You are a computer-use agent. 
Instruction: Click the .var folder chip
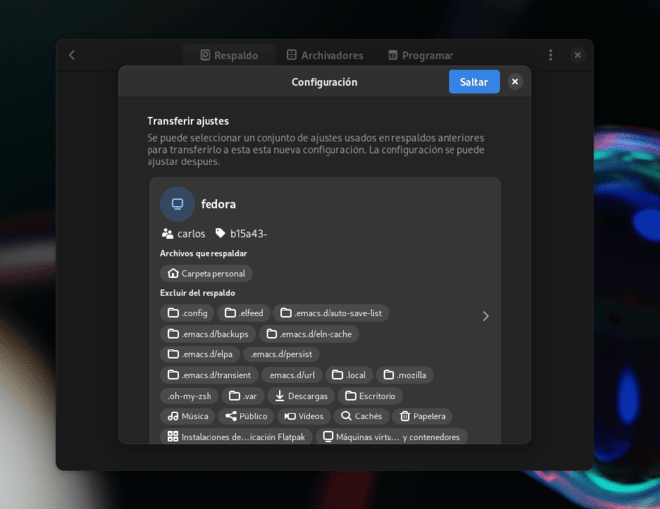243,396
